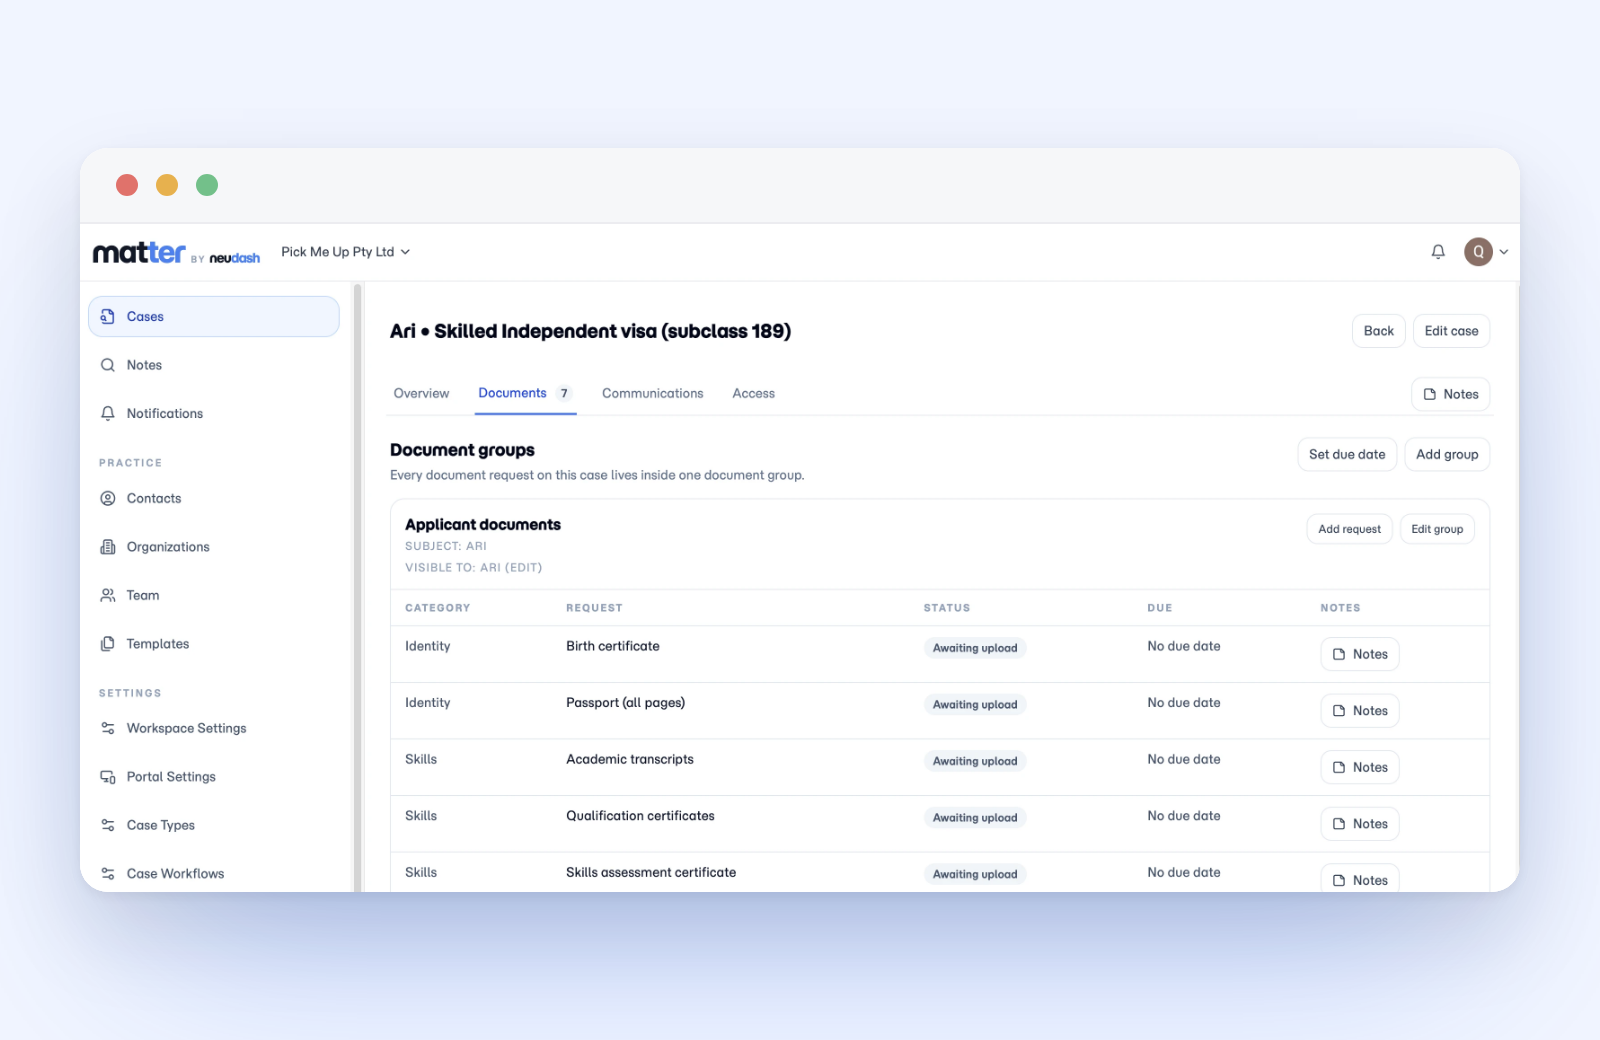Click the sidebar vertical scrollbar
Image resolution: width=1600 pixels, height=1040 pixels.
coord(357,587)
